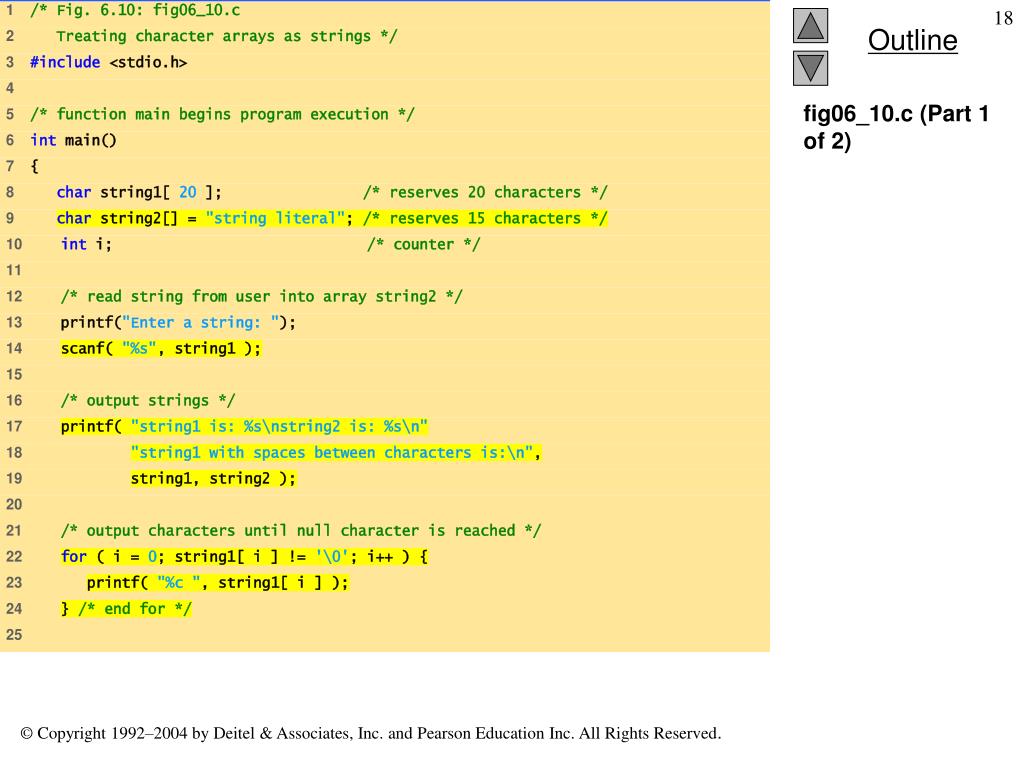Viewport: 1024px width, 768px height.
Task: Click the '/* counter */' comment
Action: click(x=423, y=244)
